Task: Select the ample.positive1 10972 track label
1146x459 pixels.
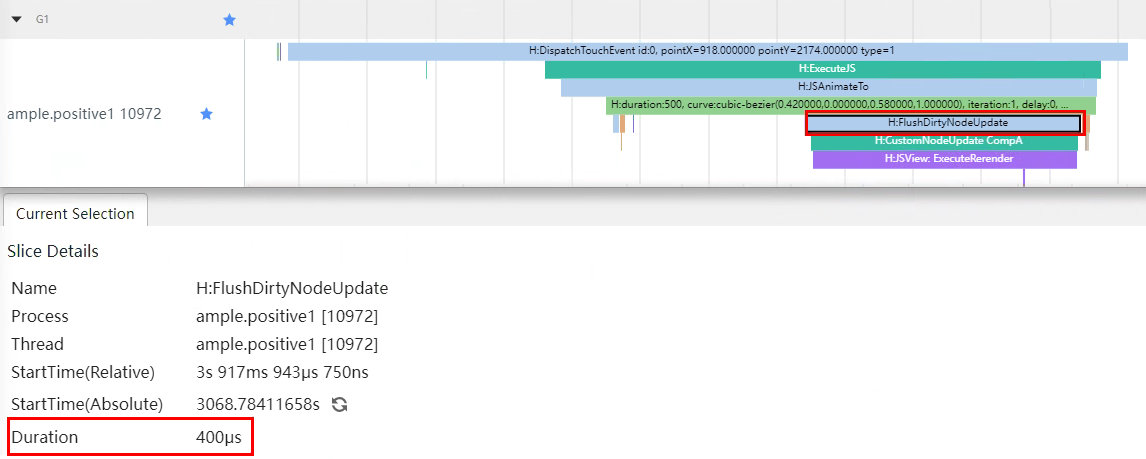Action: point(84,114)
